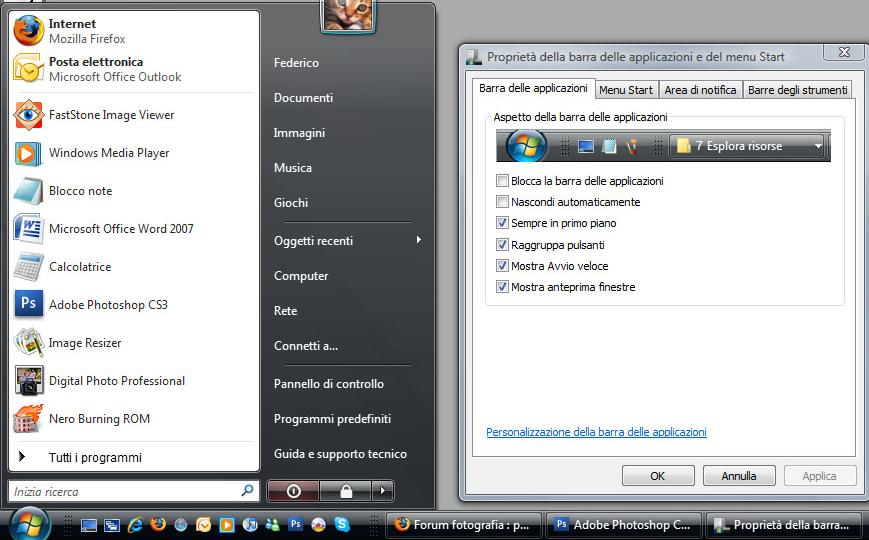
Task: Open Image Resizer
Action: point(134,343)
